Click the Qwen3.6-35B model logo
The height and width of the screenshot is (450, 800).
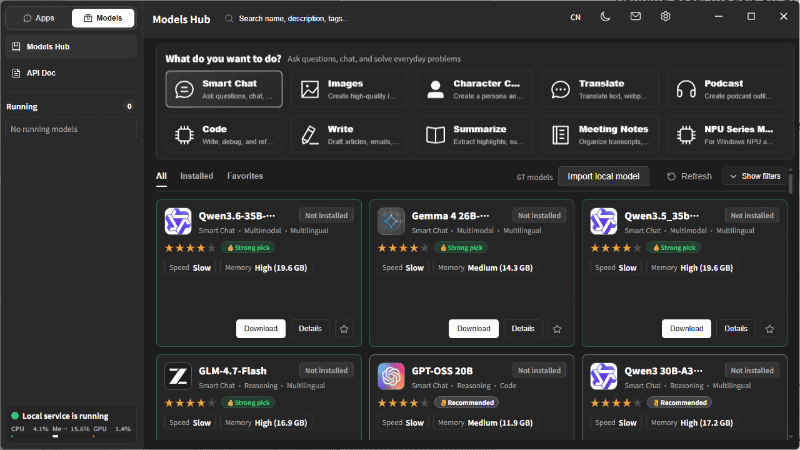pos(178,221)
